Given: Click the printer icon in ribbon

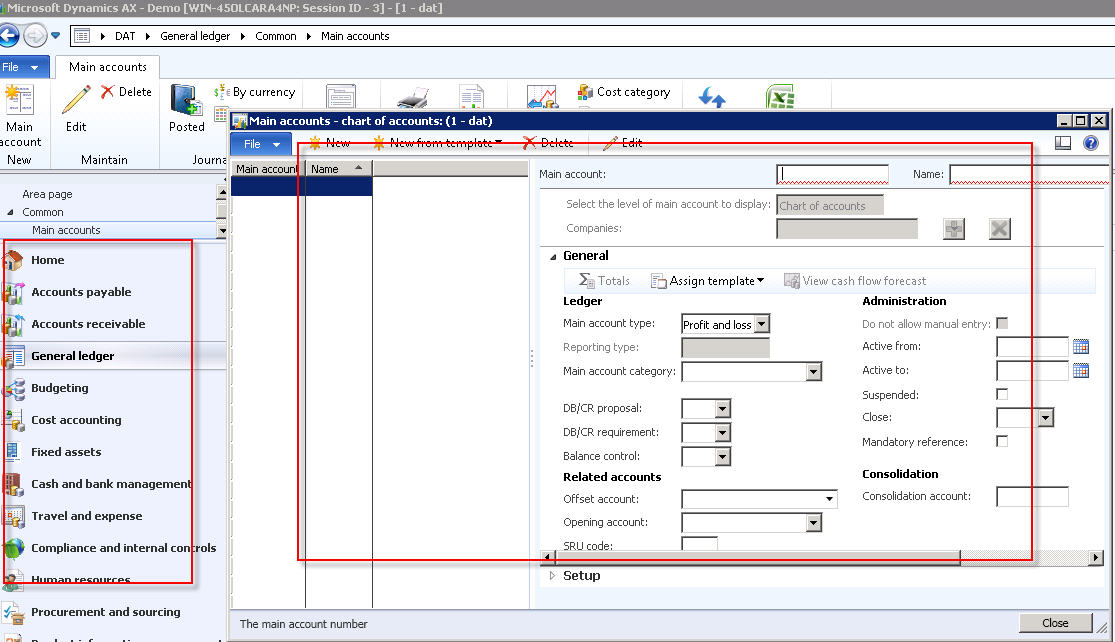Looking at the screenshot, I should click(x=412, y=97).
